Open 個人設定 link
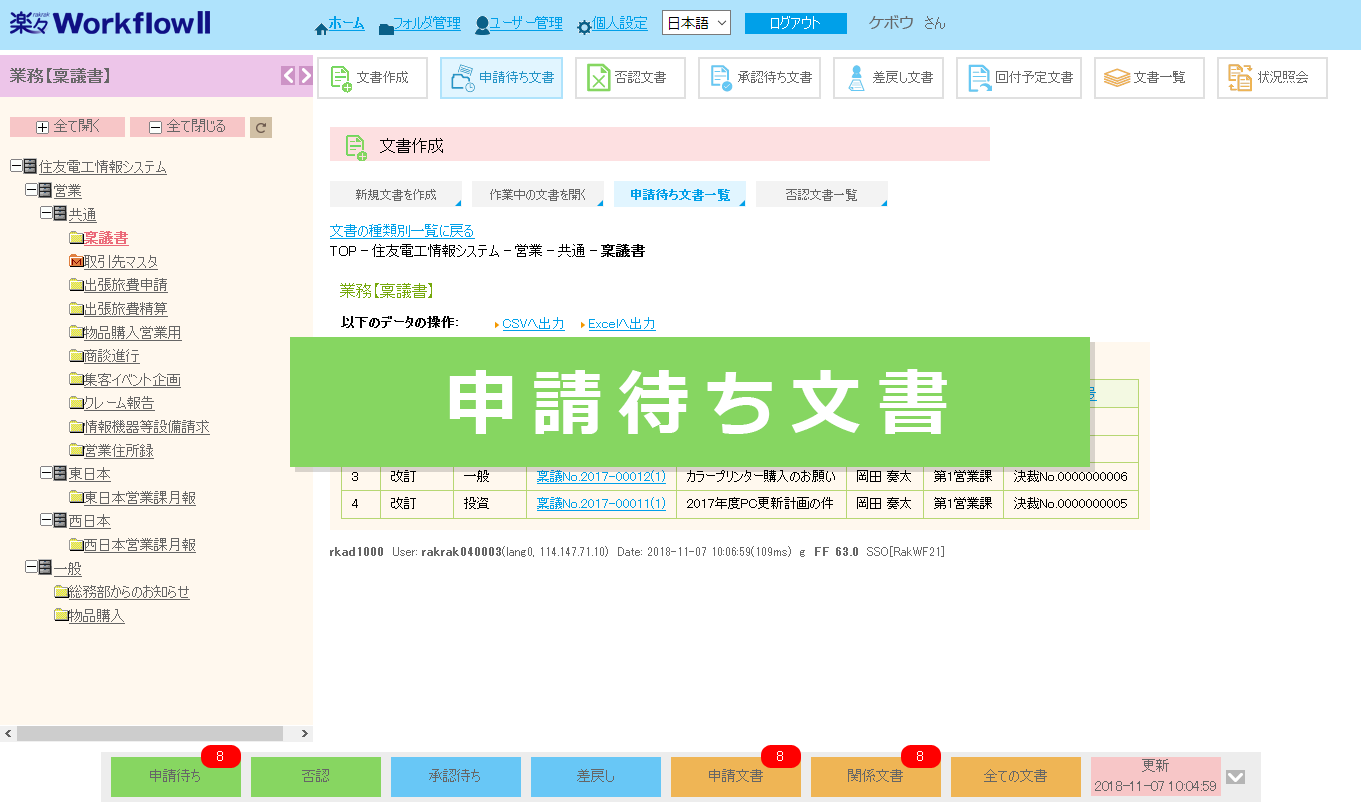1361x802 pixels. (620, 23)
